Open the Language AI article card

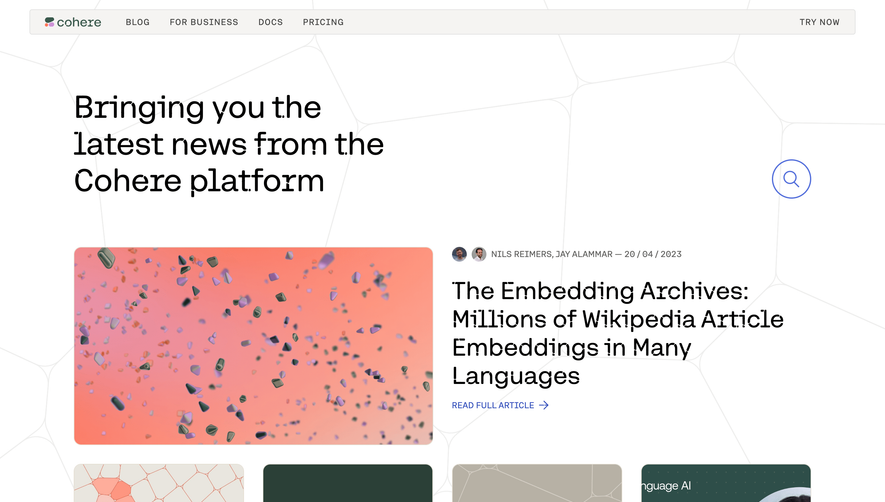[726, 483]
